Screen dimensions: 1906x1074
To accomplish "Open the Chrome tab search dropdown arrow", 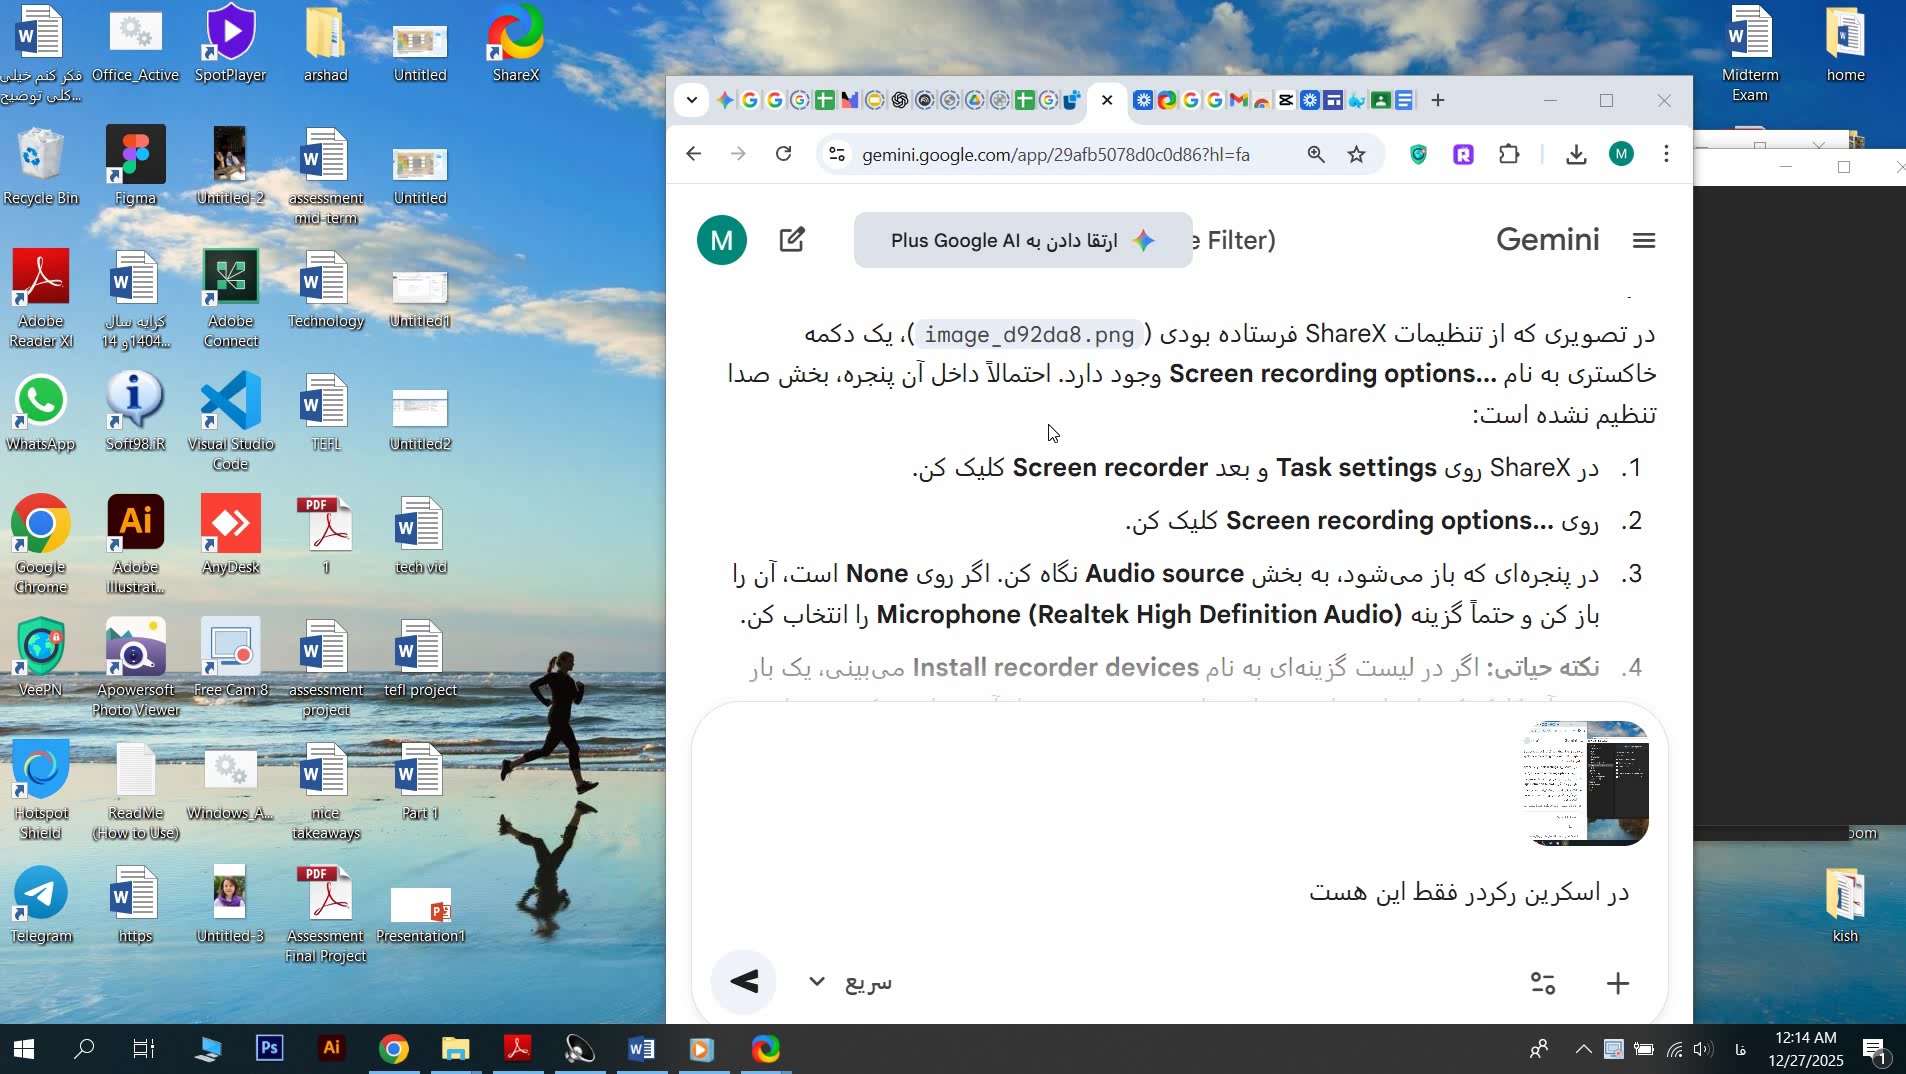I will pyautogui.click(x=692, y=100).
